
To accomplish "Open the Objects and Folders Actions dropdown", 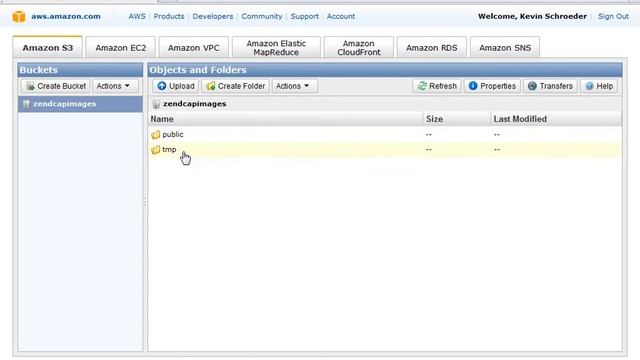I will [294, 86].
